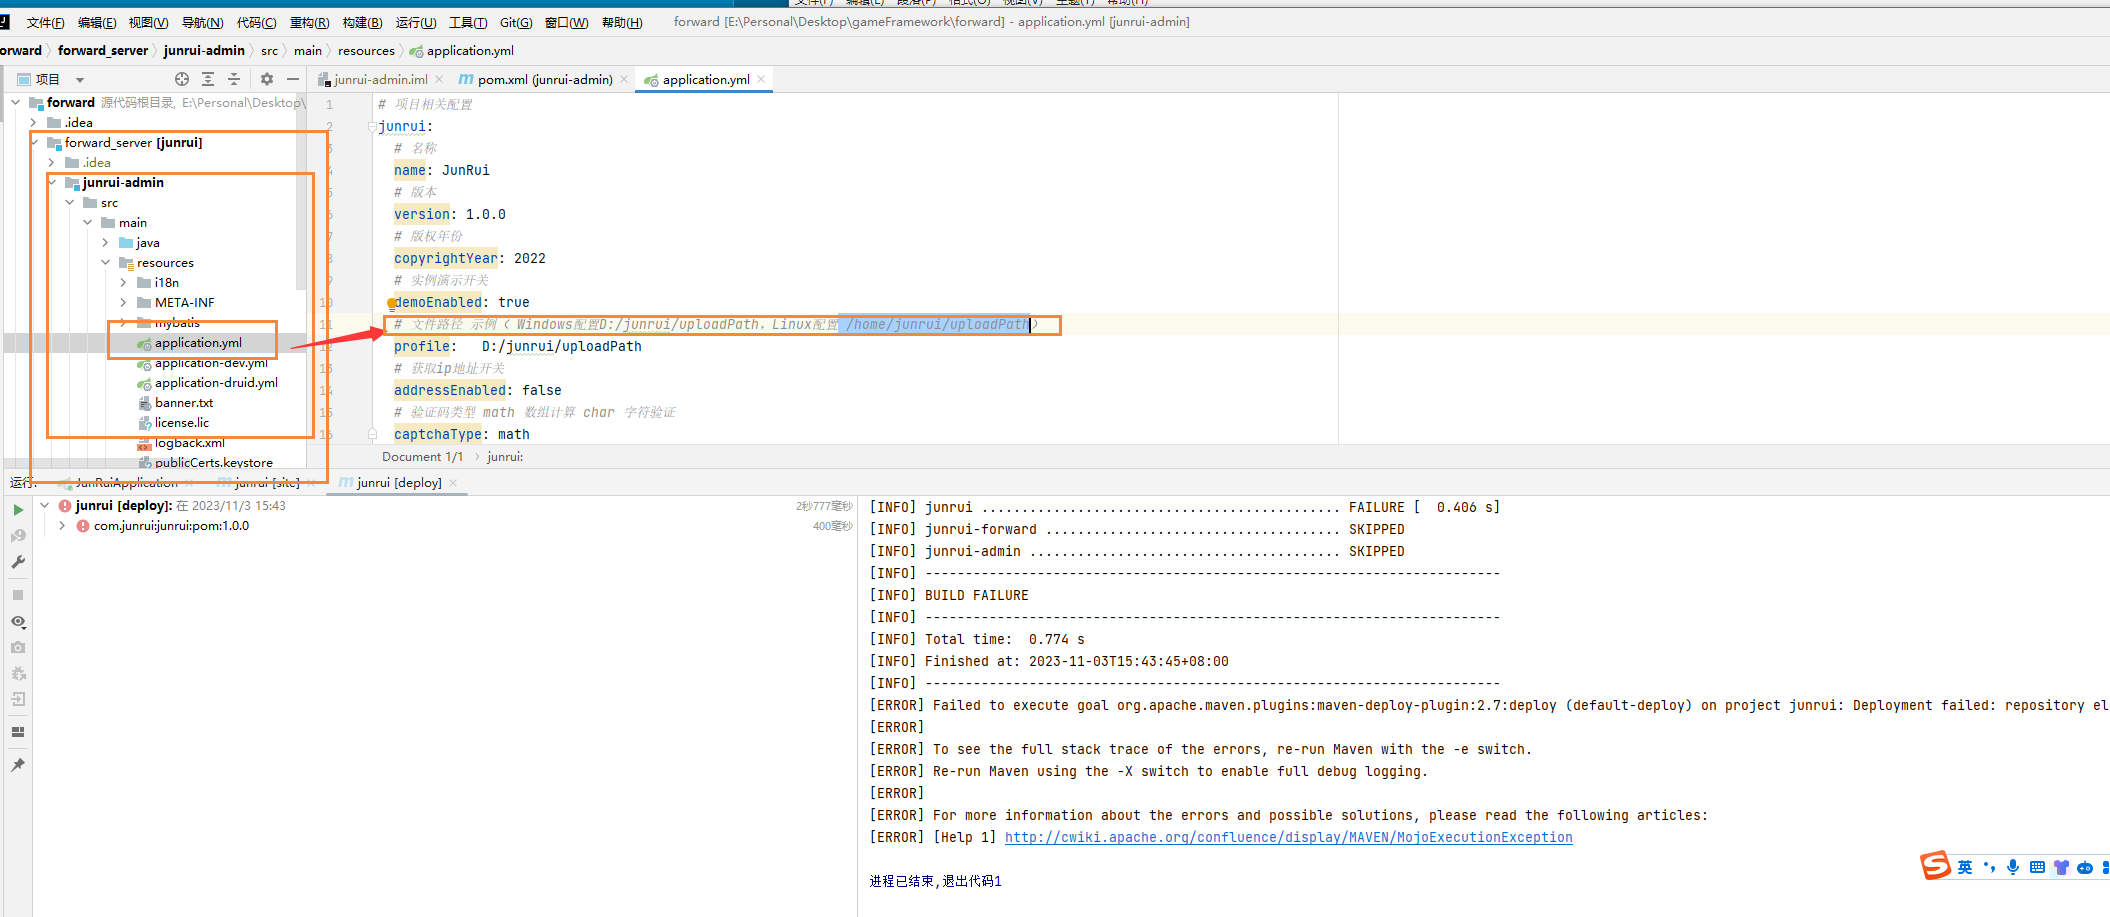The height and width of the screenshot is (917, 2110).
Task: Open the 帮助(H) menu
Action: 622,22
